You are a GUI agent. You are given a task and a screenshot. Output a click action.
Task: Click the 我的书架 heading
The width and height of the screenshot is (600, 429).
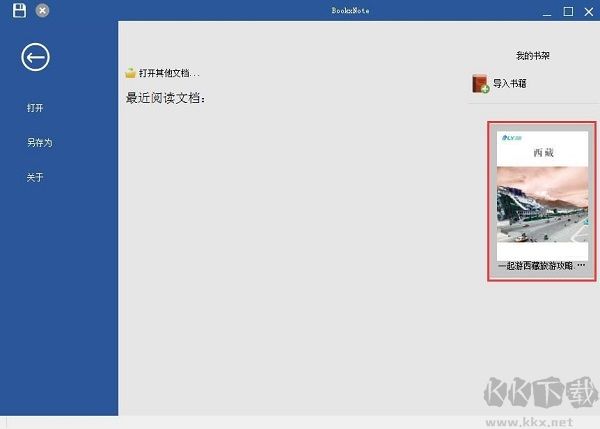[533, 56]
